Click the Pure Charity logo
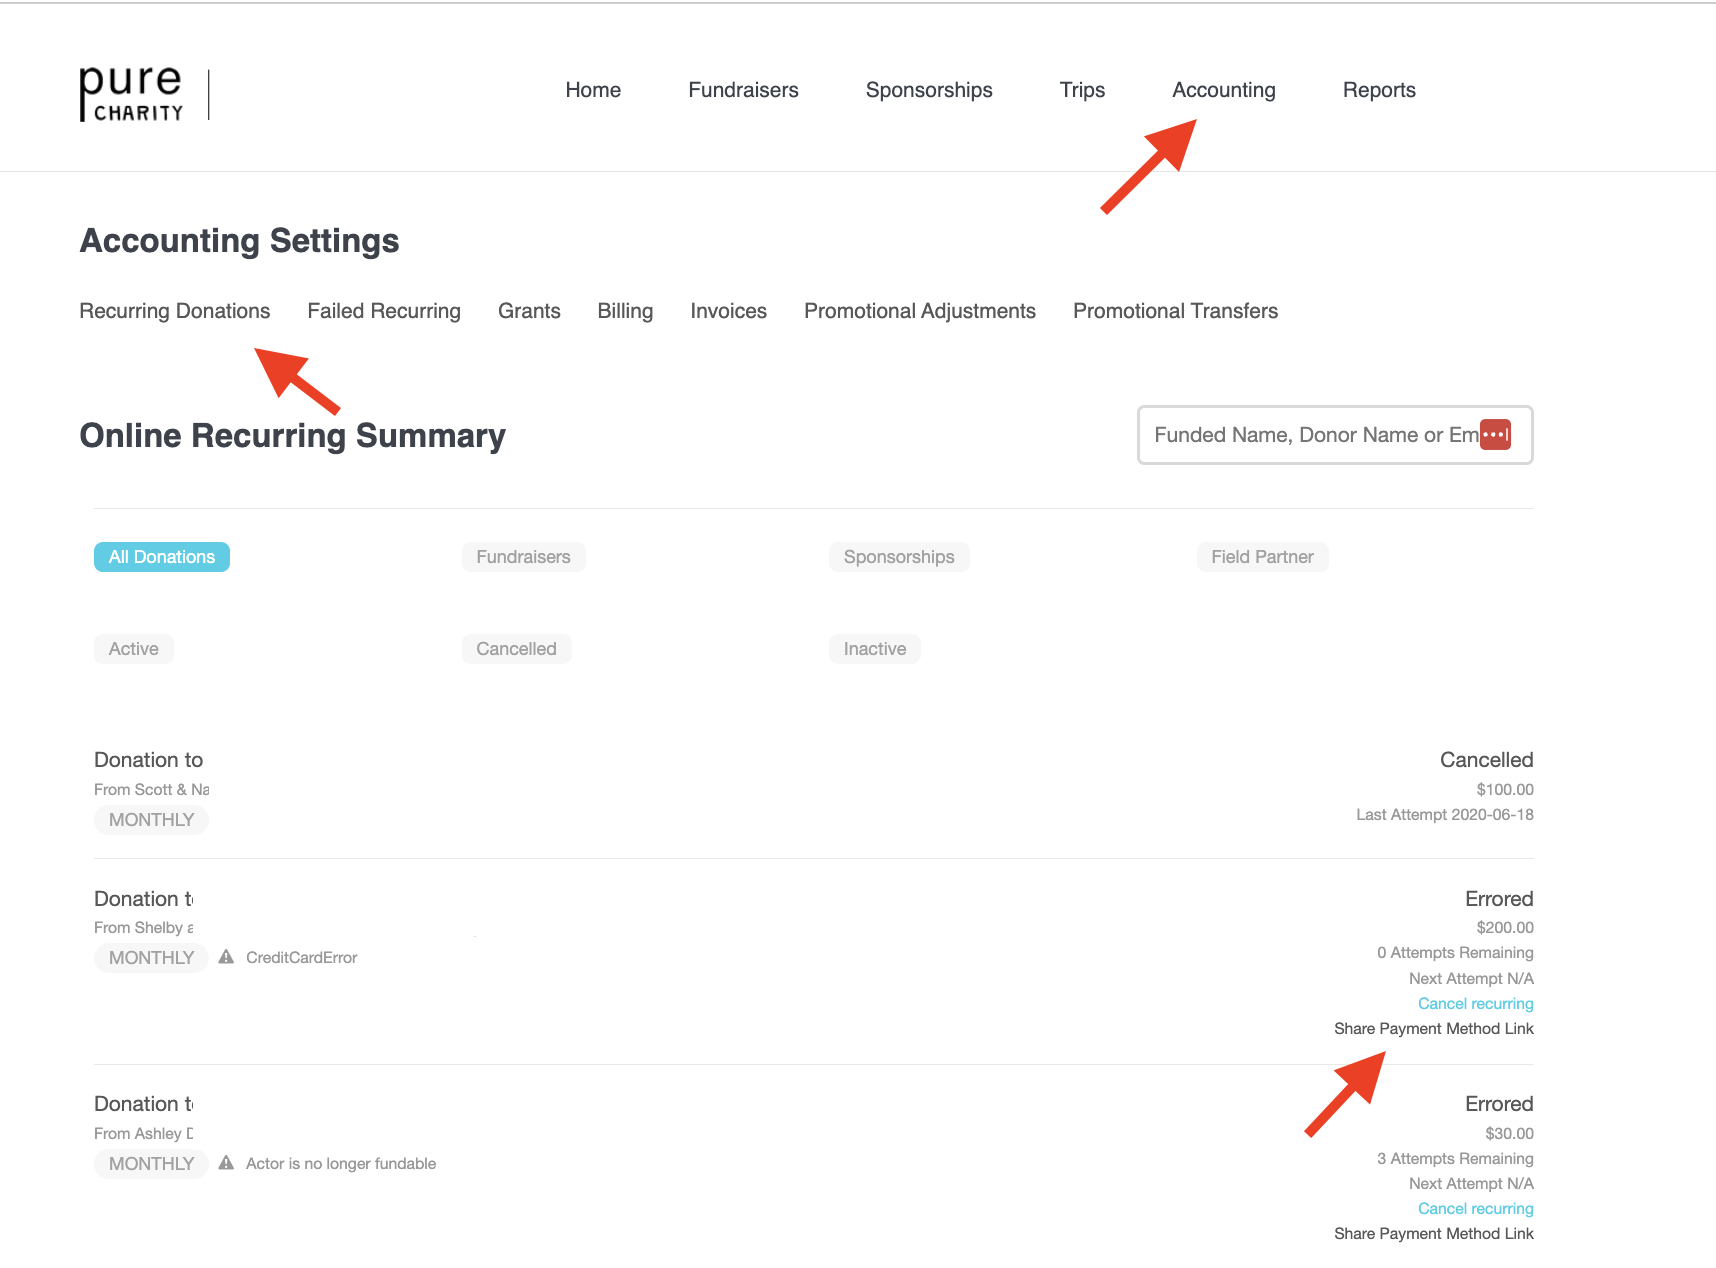Screen dimensions: 1716x1268 pyautogui.click(x=132, y=93)
